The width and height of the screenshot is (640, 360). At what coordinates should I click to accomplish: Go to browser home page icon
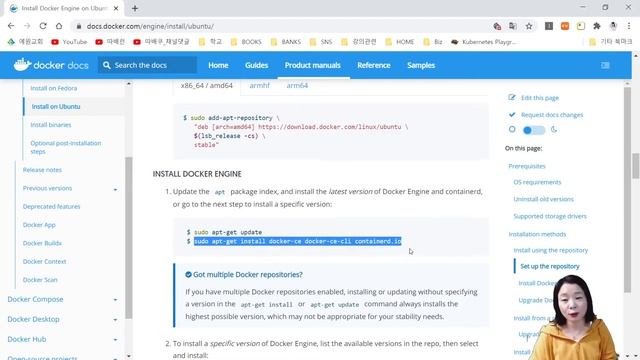(59, 26)
